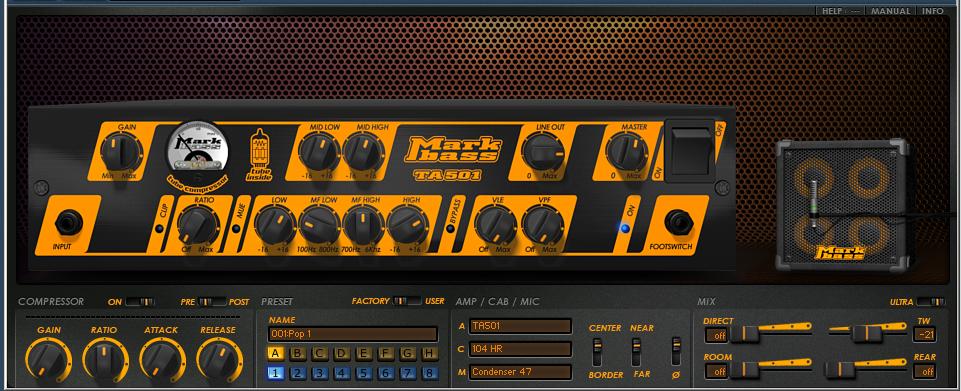The width and height of the screenshot is (961, 391).
Task: Click the FOOTSWITCH jack
Action: (678, 222)
